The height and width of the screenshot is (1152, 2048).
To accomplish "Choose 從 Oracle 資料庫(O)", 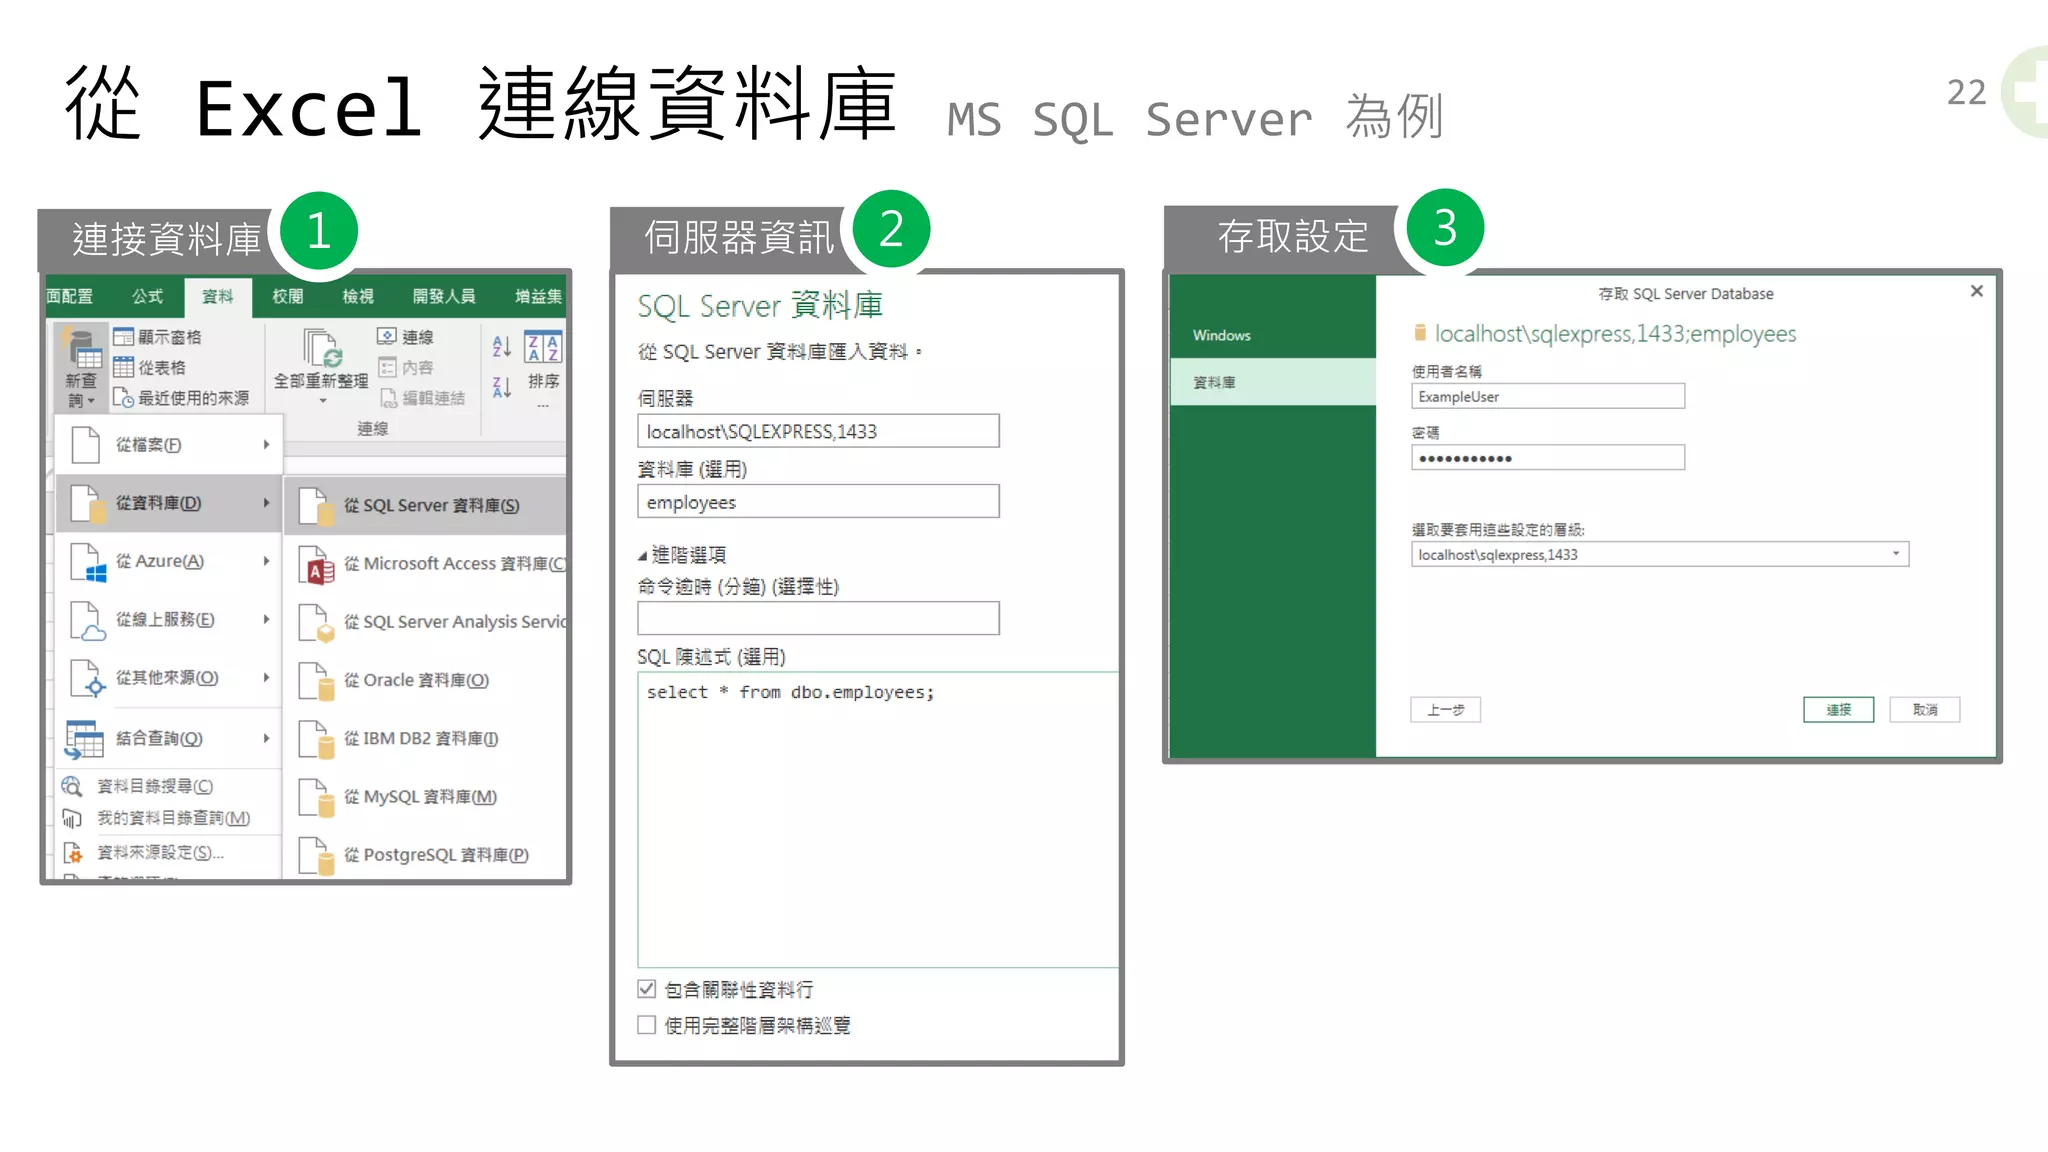I will tap(426, 680).
